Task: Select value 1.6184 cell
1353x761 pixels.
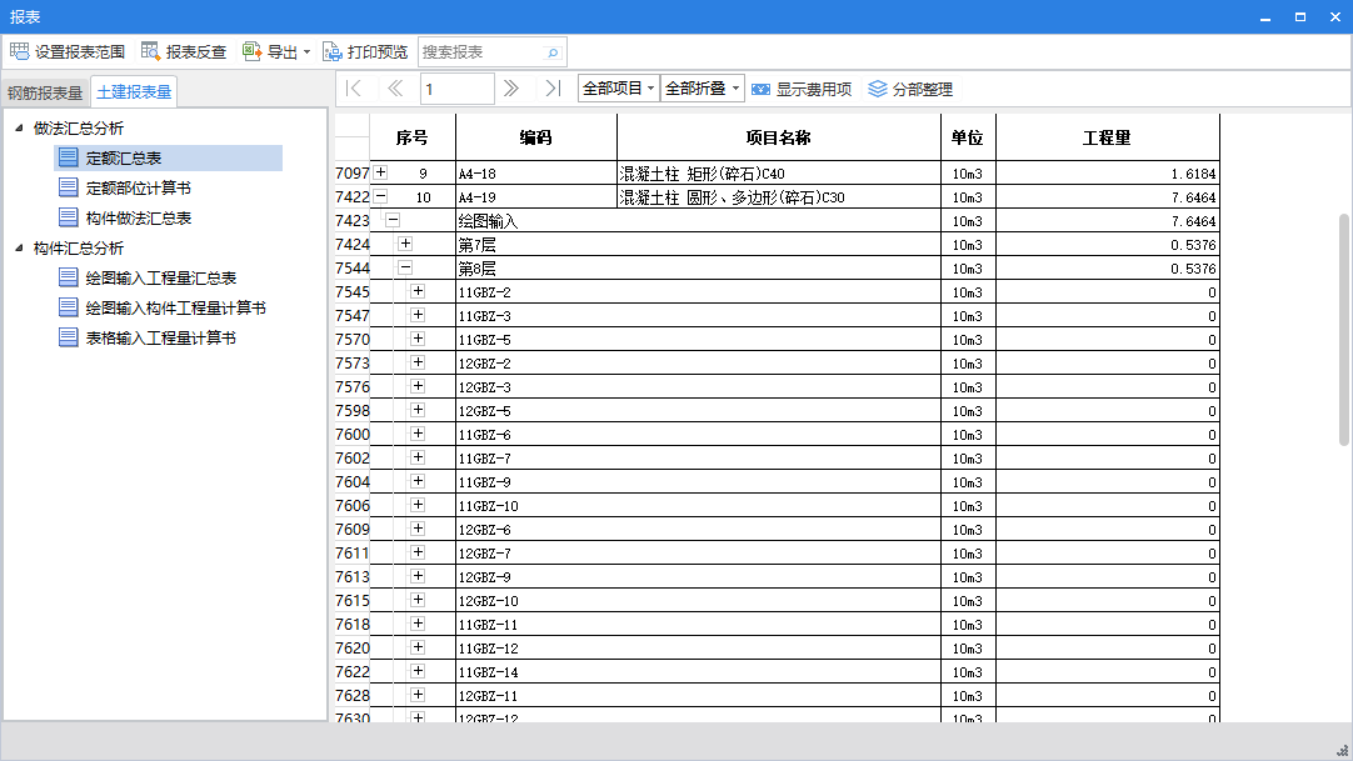Action: [x=1108, y=173]
